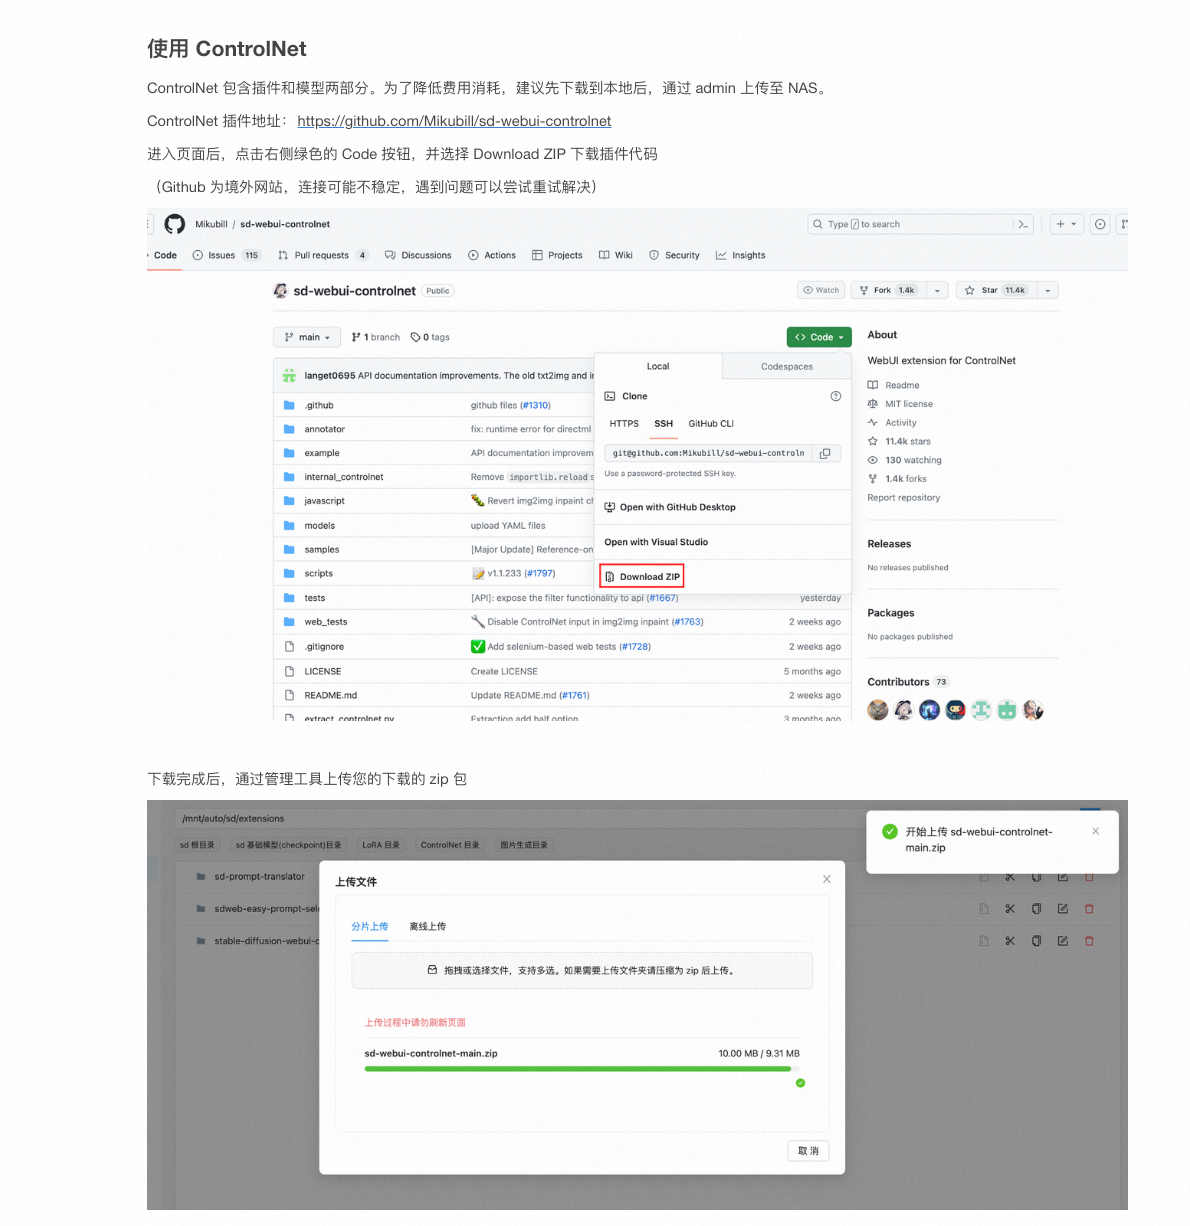Click the copy icon for sdweb-easy-prompt-sel row
This screenshot has width=1190, height=1226.
pos(1036,909)
